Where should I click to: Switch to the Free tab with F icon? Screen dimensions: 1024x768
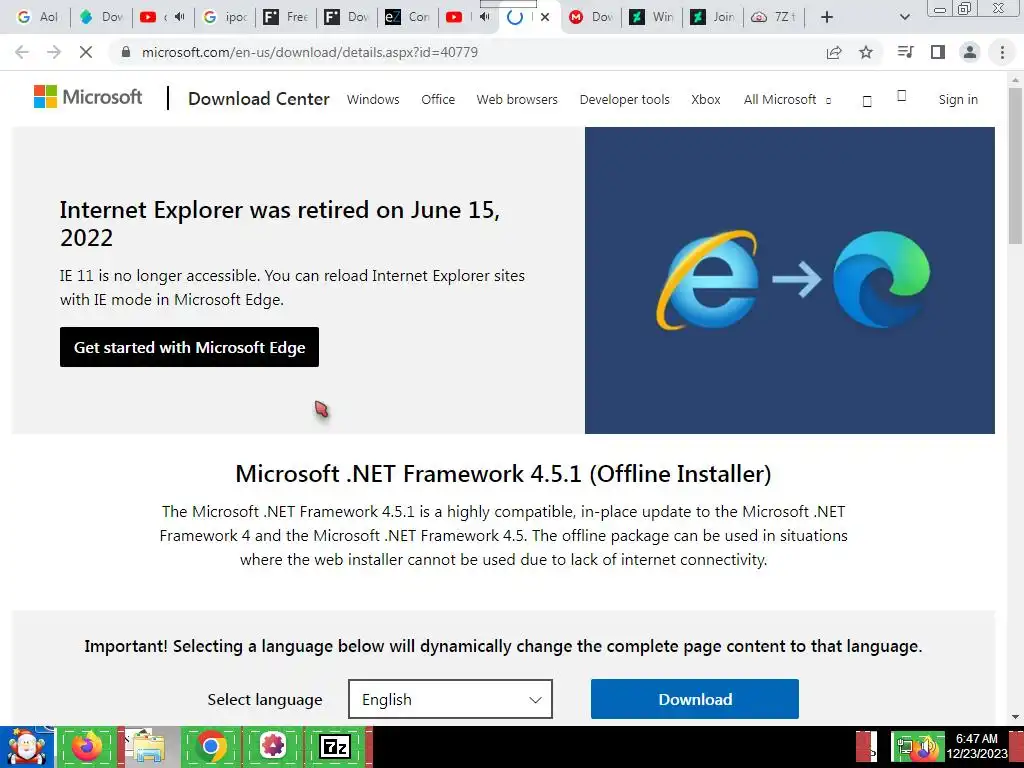tap(285, 17)
